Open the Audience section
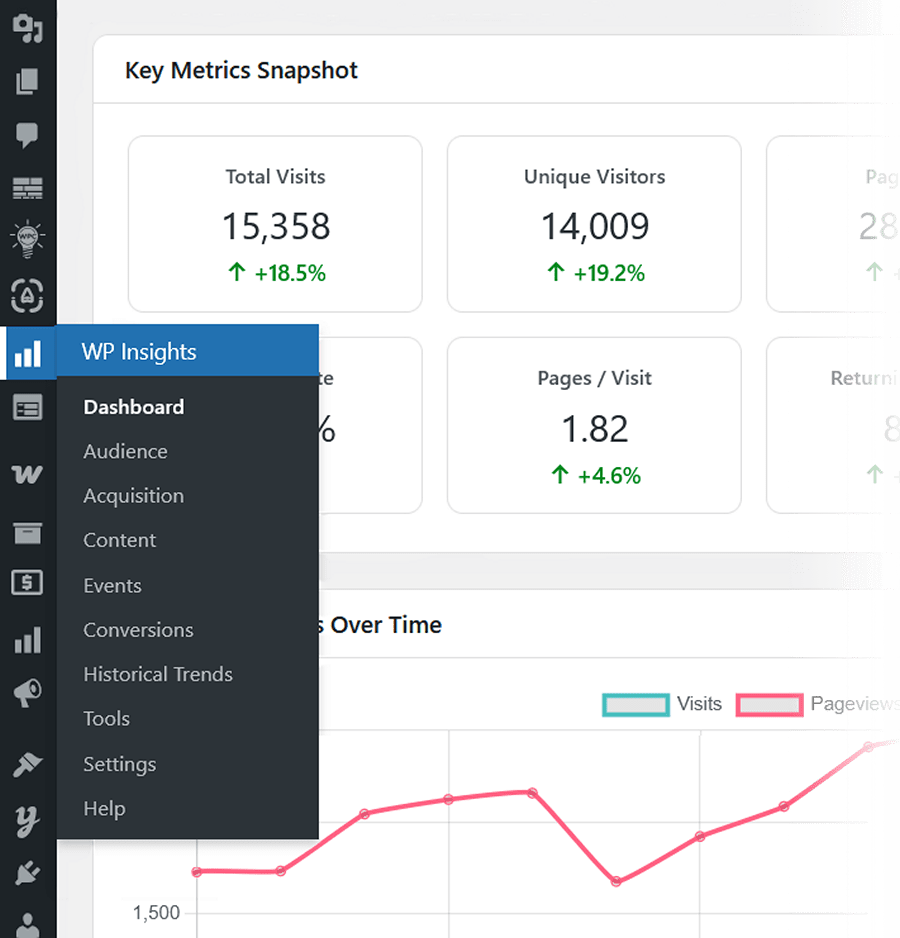 coord(125,451)
